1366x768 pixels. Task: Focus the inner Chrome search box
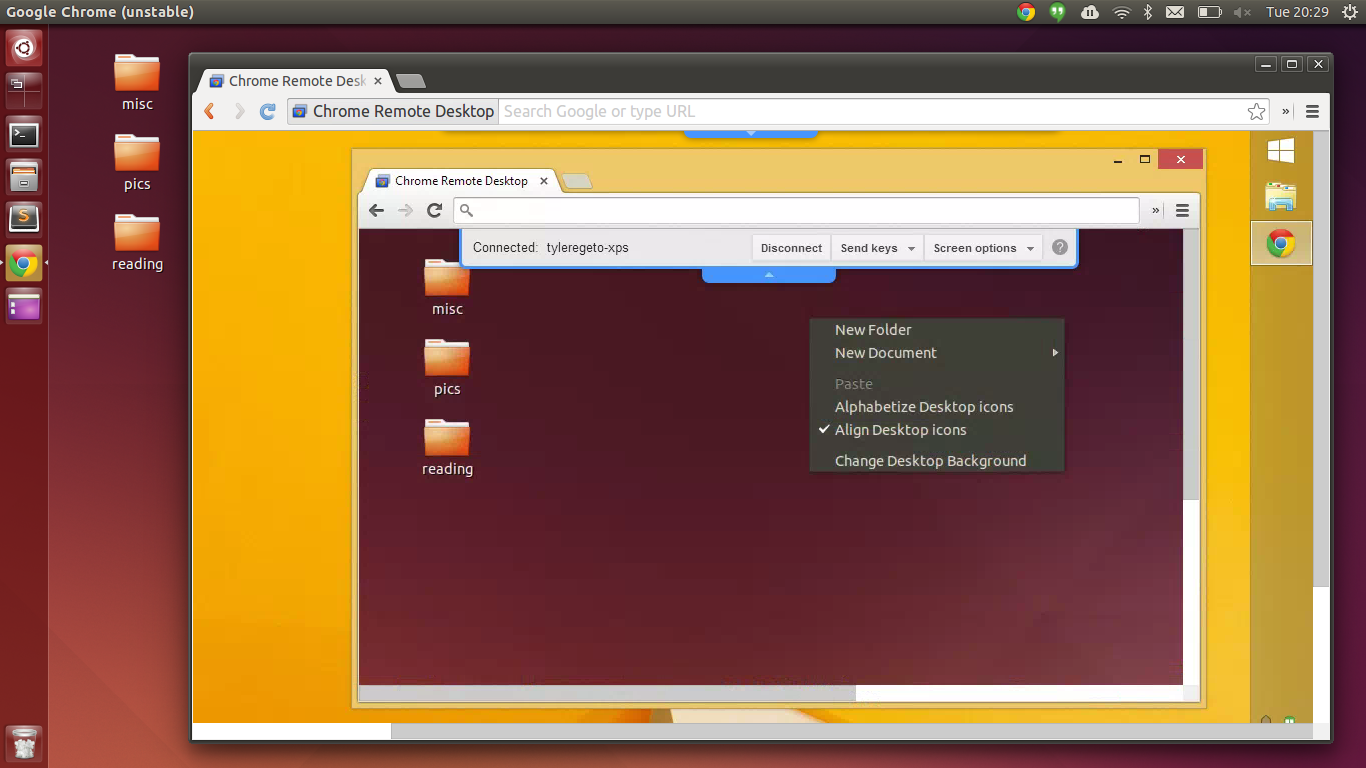(796, 210)
